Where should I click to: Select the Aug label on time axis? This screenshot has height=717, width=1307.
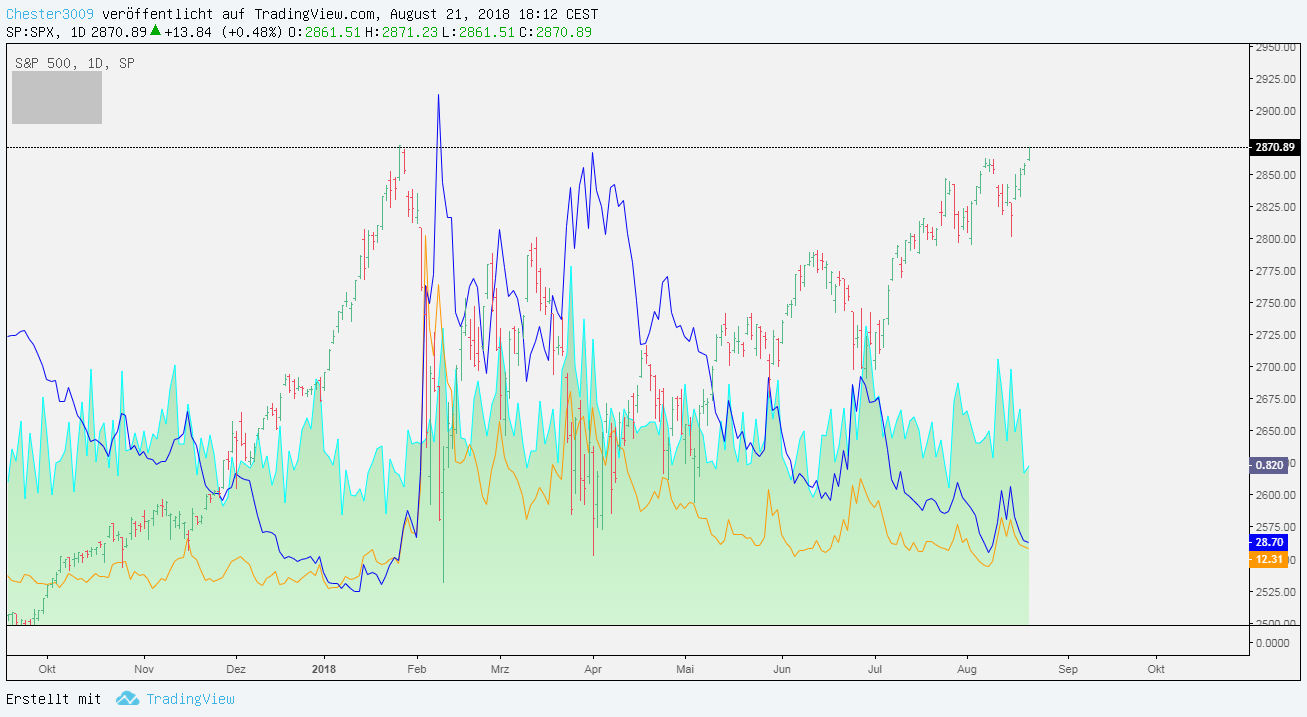[x=966, y=670]
